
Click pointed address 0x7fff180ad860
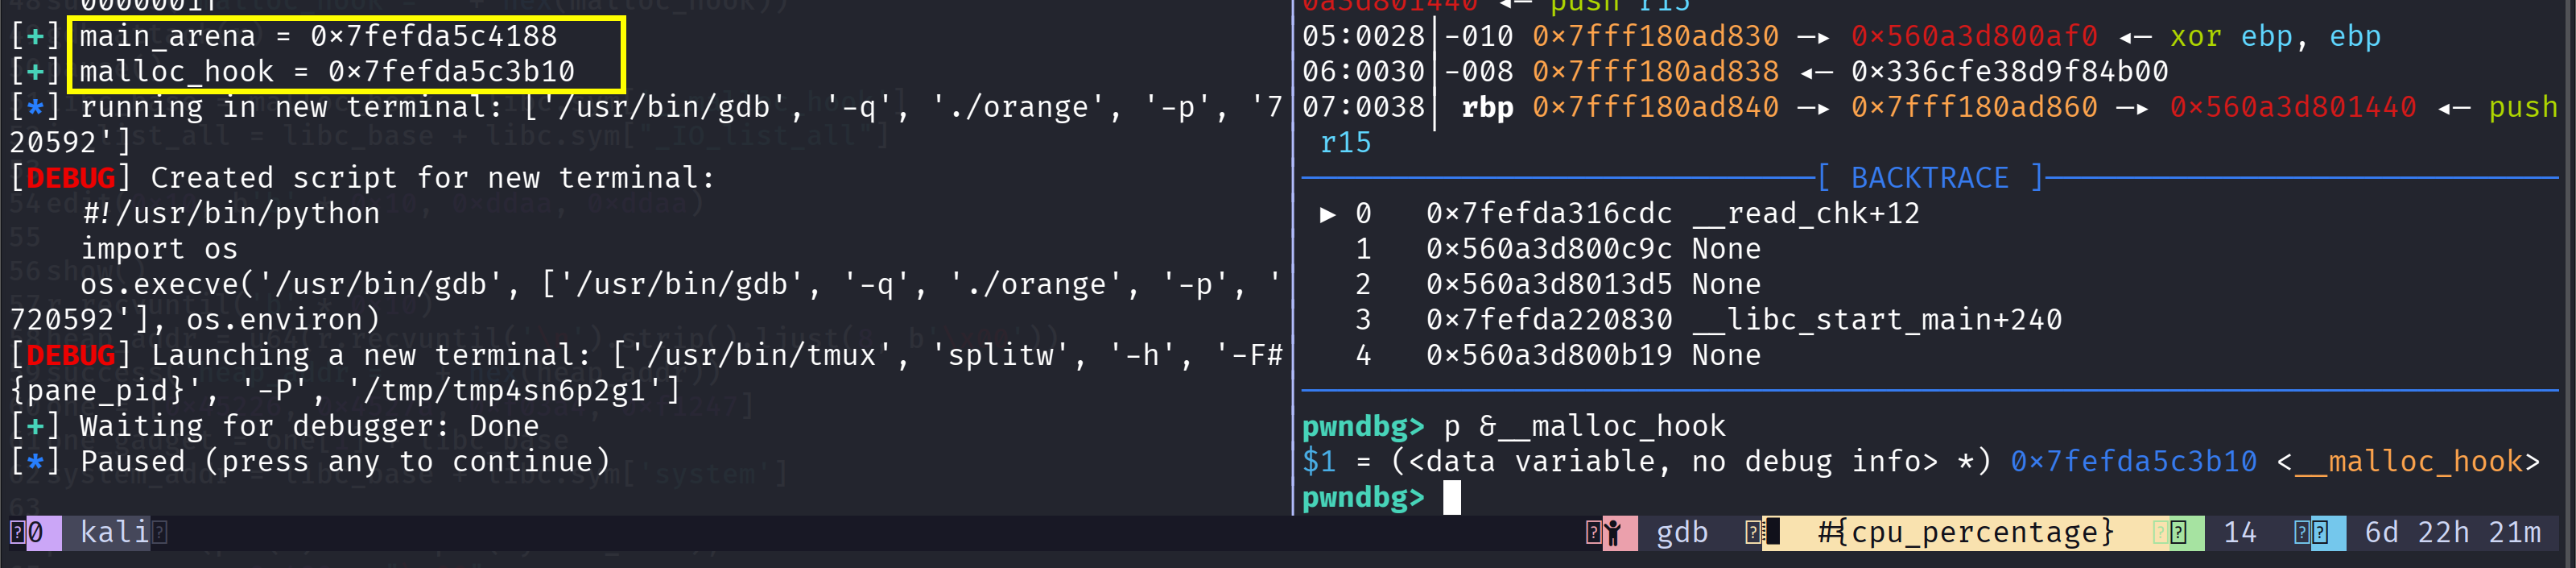pyautogui.click(x=1974, y=107)
